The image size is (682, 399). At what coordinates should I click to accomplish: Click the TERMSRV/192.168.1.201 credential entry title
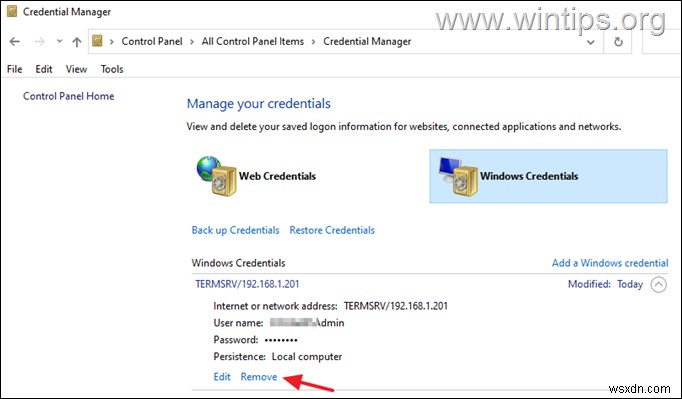coord(247,284)
